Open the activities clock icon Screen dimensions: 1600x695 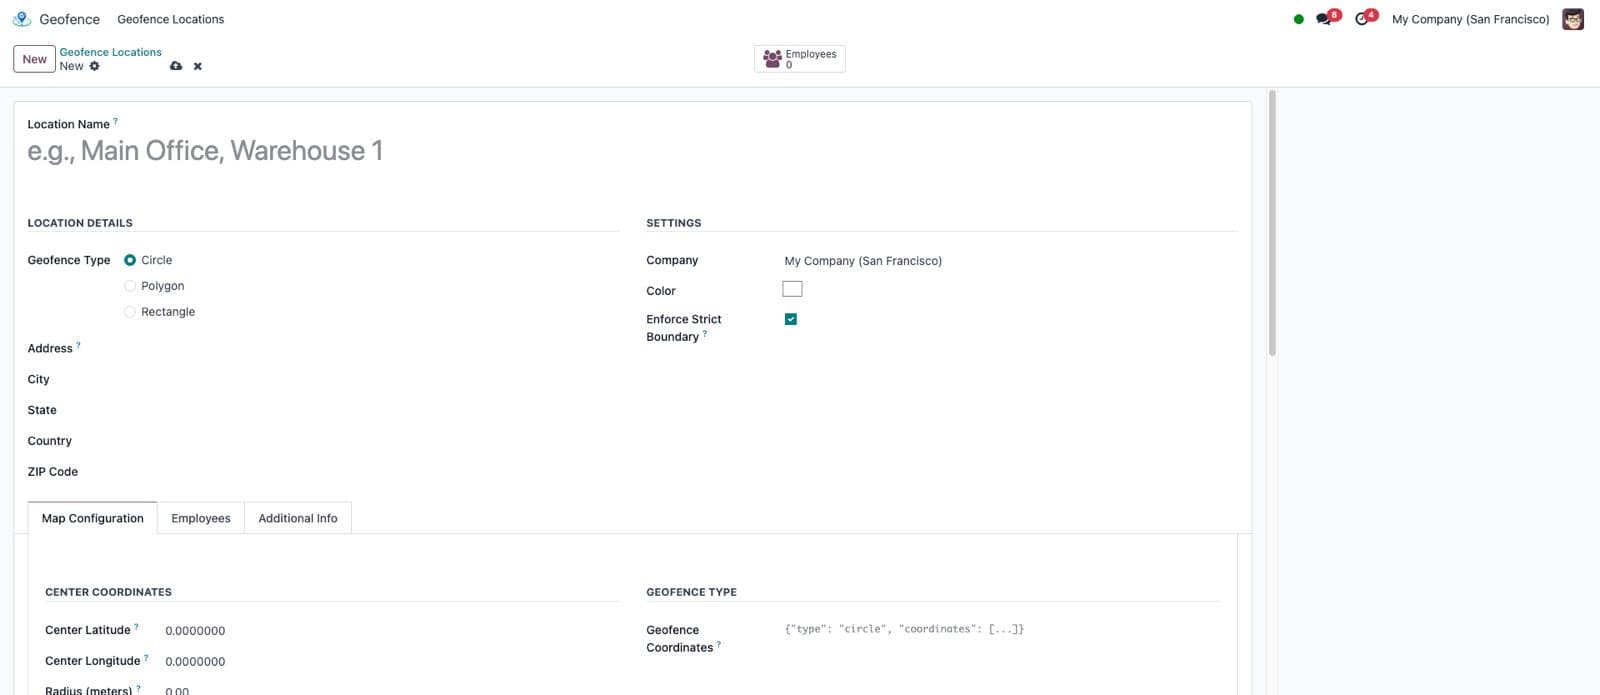pyautogui.click(x=1362, y=19)
